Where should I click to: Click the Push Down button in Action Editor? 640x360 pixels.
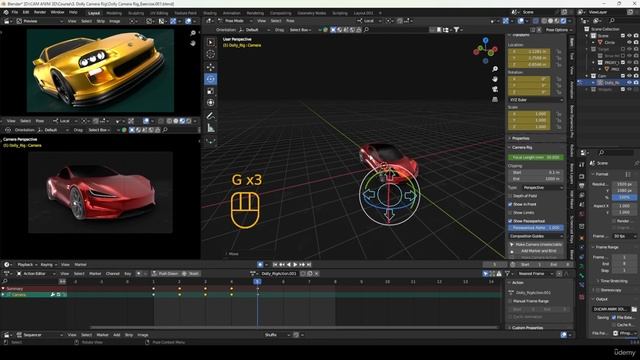(x=165, y=273)
